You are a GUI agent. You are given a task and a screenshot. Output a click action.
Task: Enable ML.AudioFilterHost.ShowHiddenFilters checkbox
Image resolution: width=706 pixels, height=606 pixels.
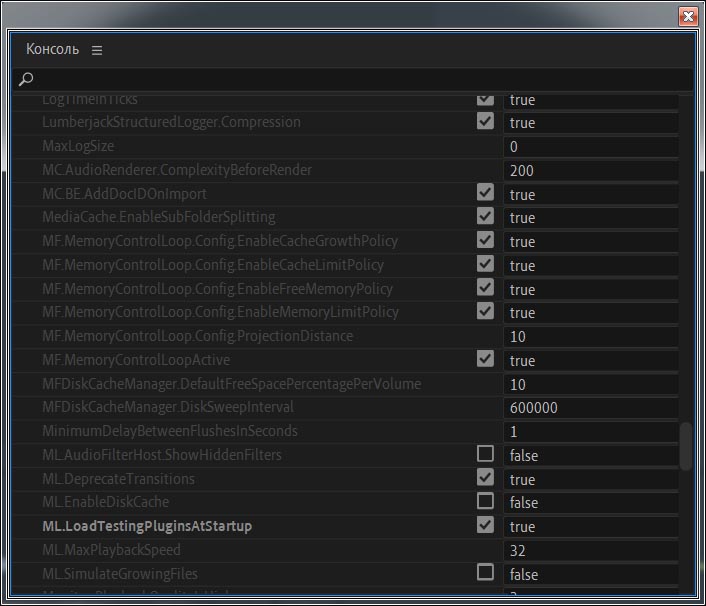[485, 454]
